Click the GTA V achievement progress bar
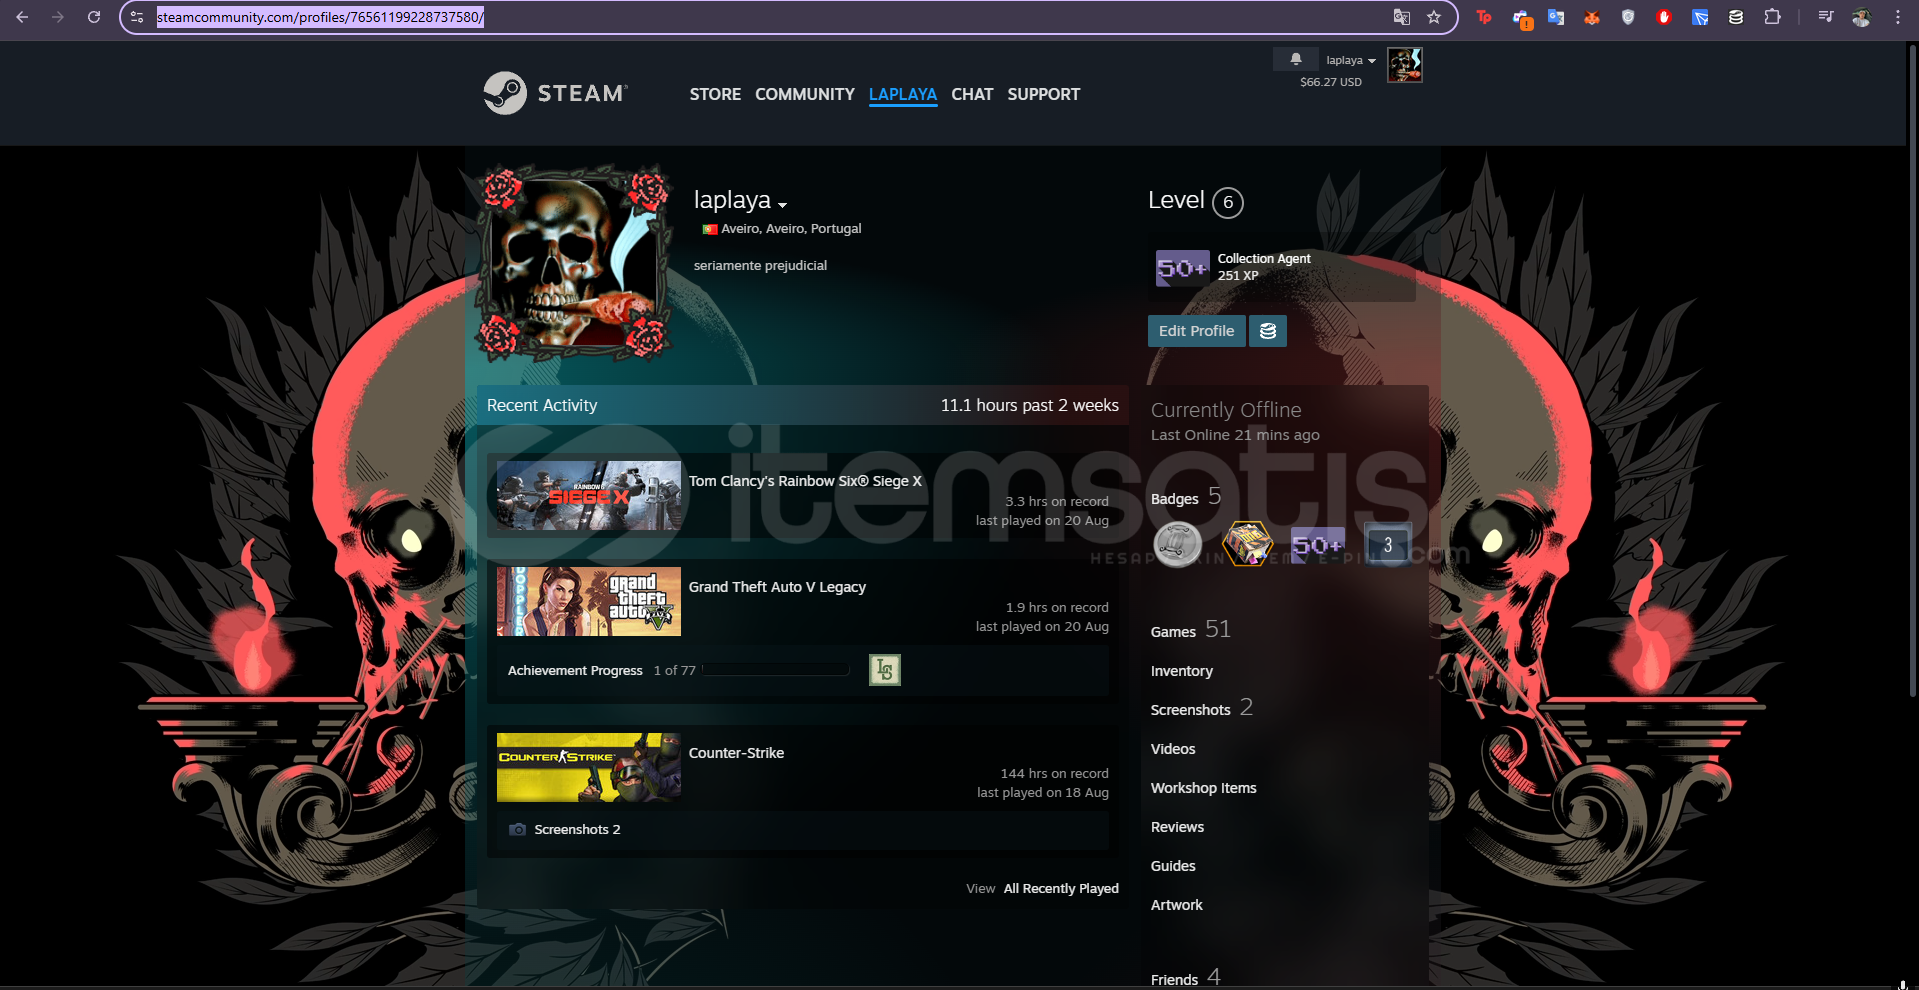This screenshot has height=990, width=1919. click(776, 670)
